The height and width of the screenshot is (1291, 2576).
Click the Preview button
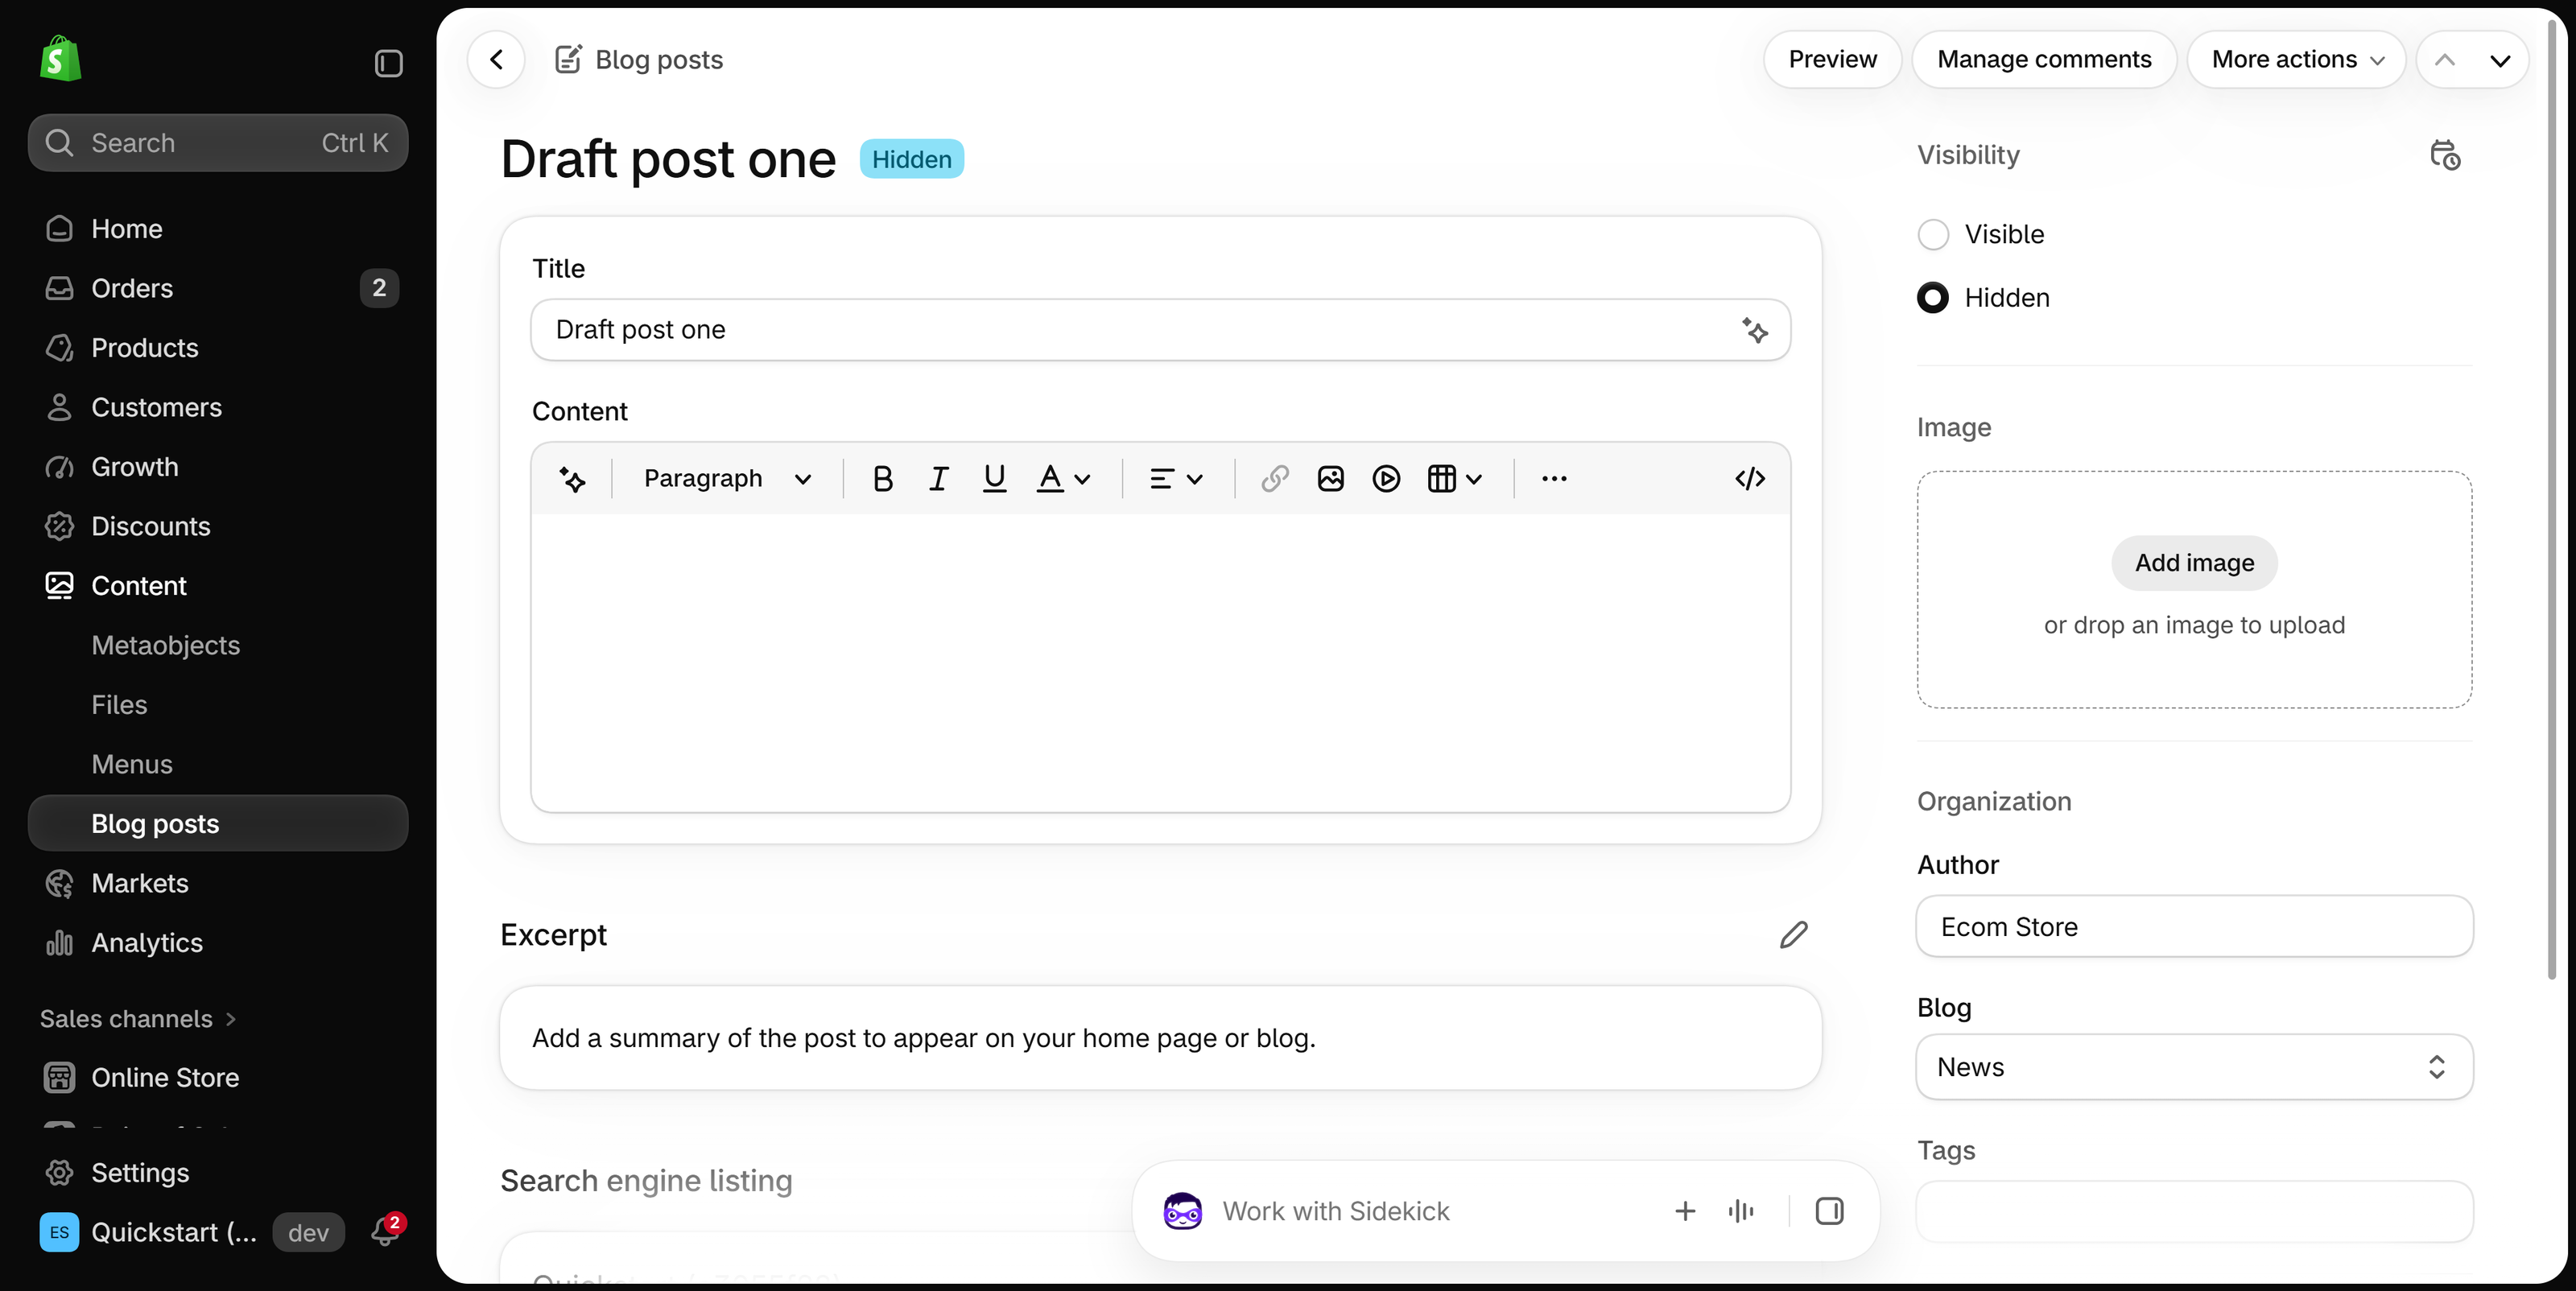click(1832, 60)
